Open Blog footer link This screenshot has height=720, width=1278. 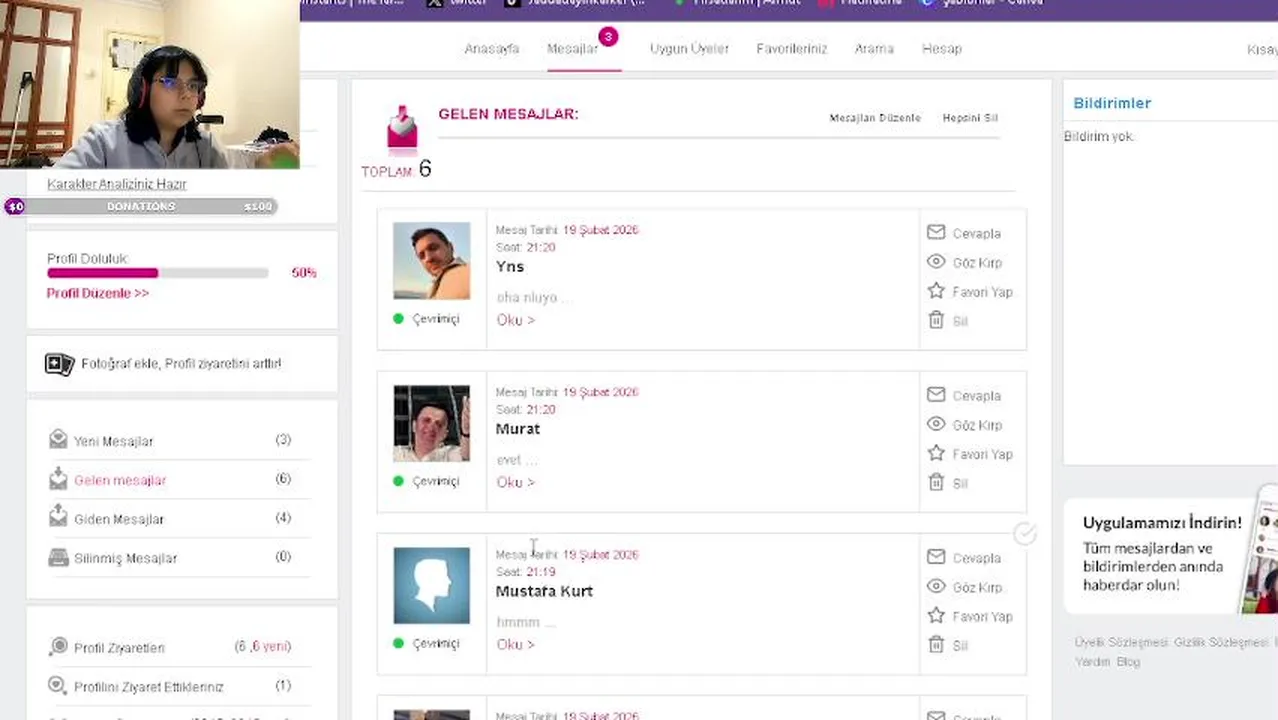coord(1128,662)
